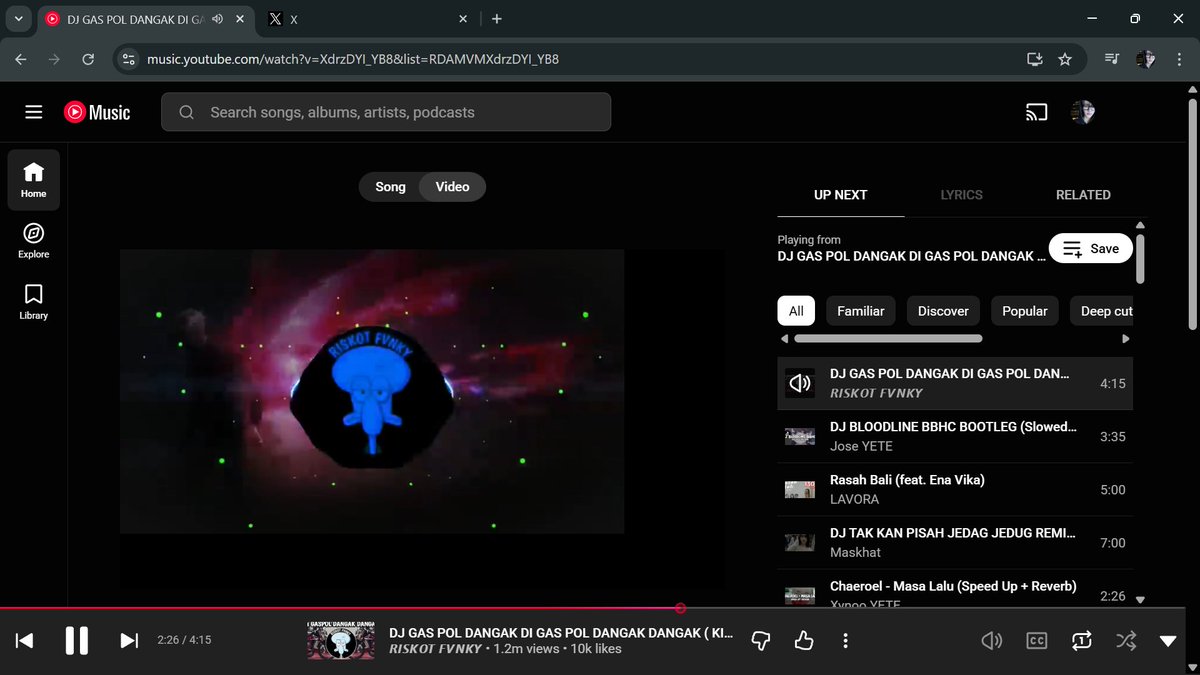1200x675 pixels.
Task: Play Rasah Bali (feat. Ena Vika)
Action: tap(955, 490)
